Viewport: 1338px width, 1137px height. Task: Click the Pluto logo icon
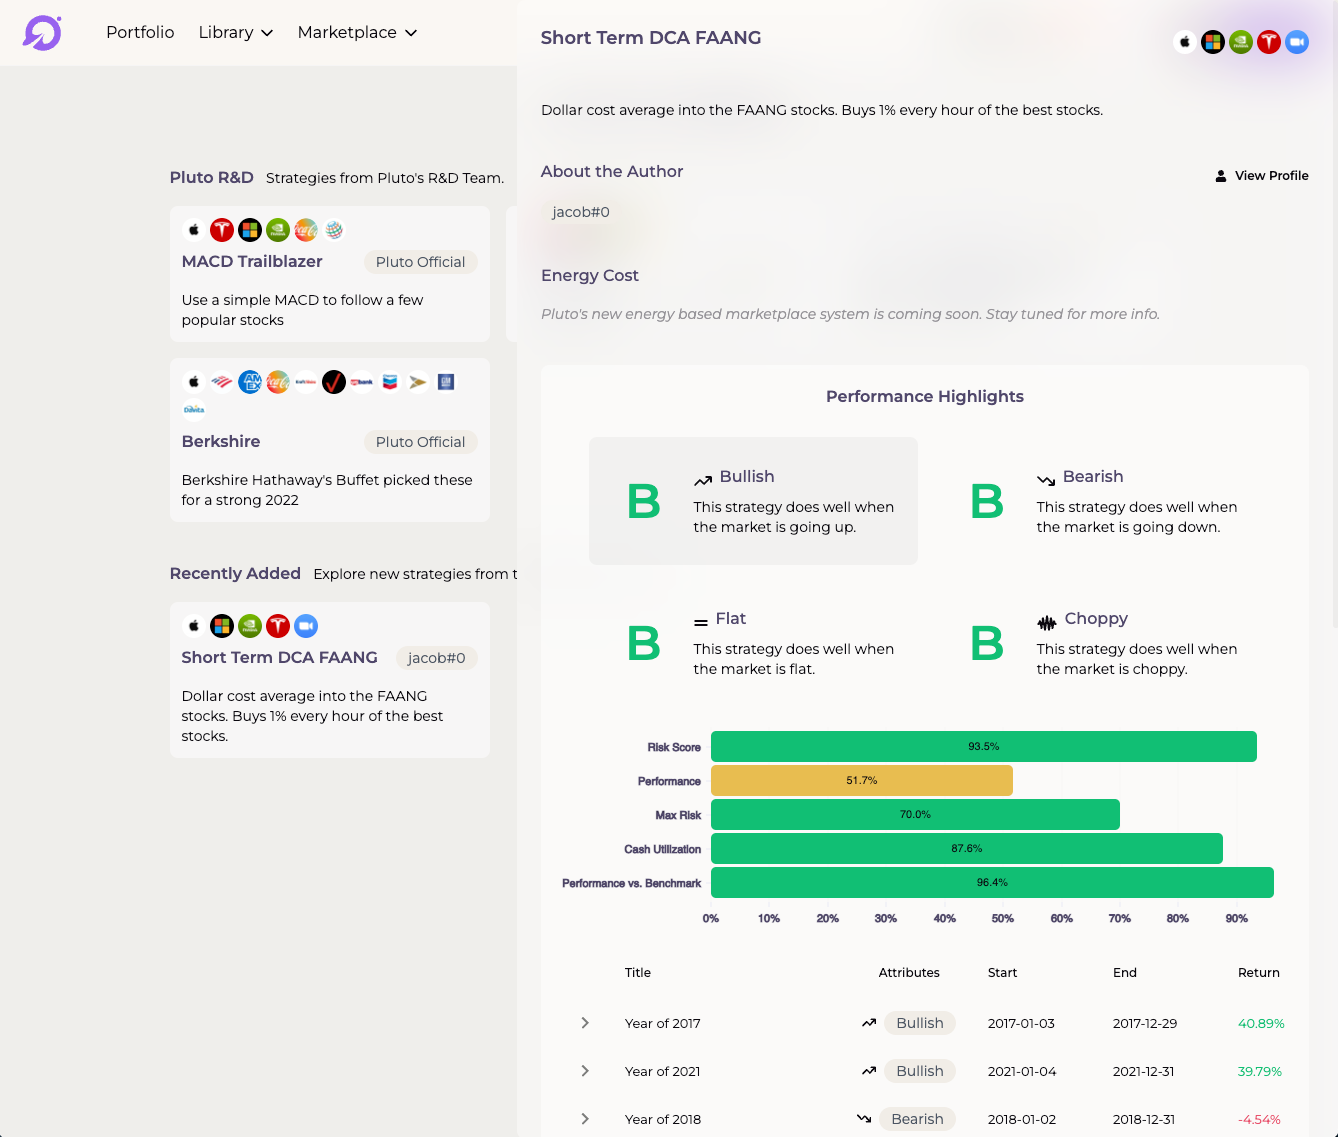tap(42, 33)
